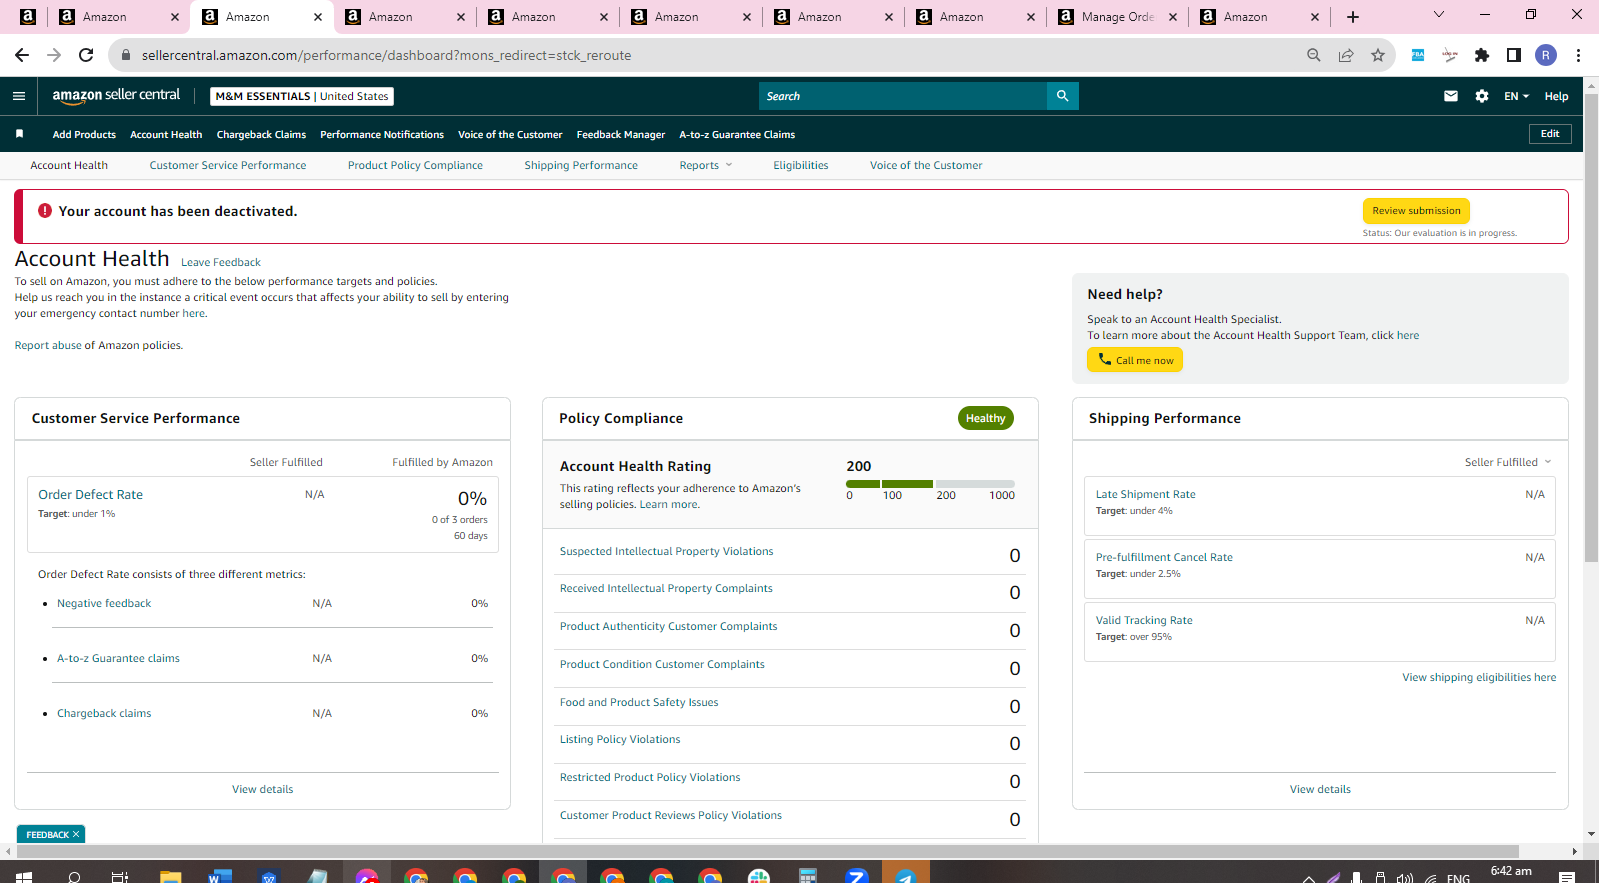Image resolution: width=1599 pixels, height=883 pixels.
Task: Open the Chrome three-dot menu
Action: 1578,55
